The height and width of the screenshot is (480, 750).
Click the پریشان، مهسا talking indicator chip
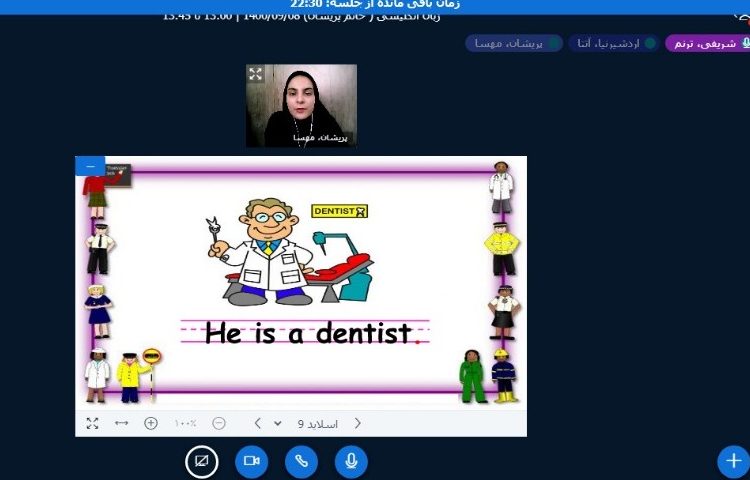point(511,43)
